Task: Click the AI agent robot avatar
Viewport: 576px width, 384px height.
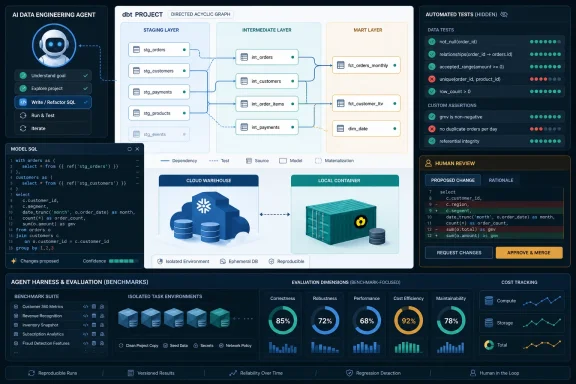Action: click(54, 46)
